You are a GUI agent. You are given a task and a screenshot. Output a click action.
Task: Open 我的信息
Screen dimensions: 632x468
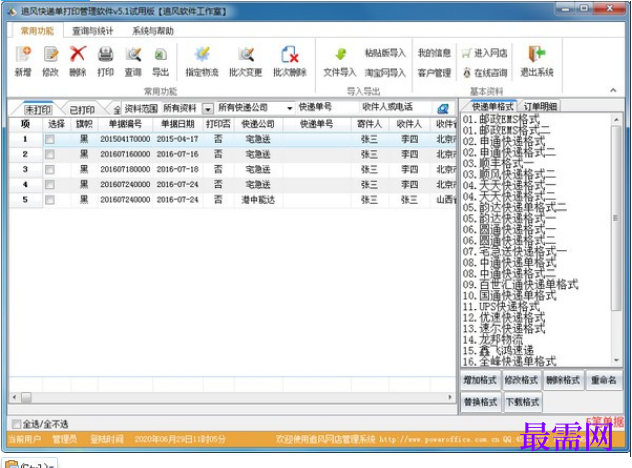(434, 53)
